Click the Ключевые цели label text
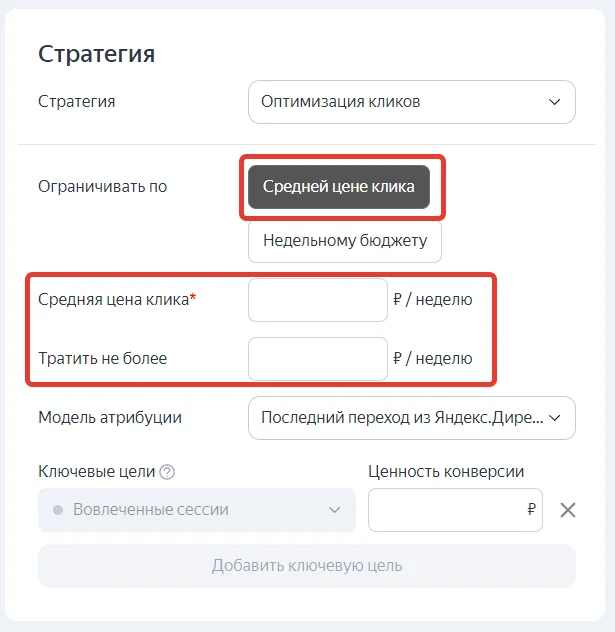The width and height of the screenshot is (615, 632). pyautogui.click(x=96, y=472)
